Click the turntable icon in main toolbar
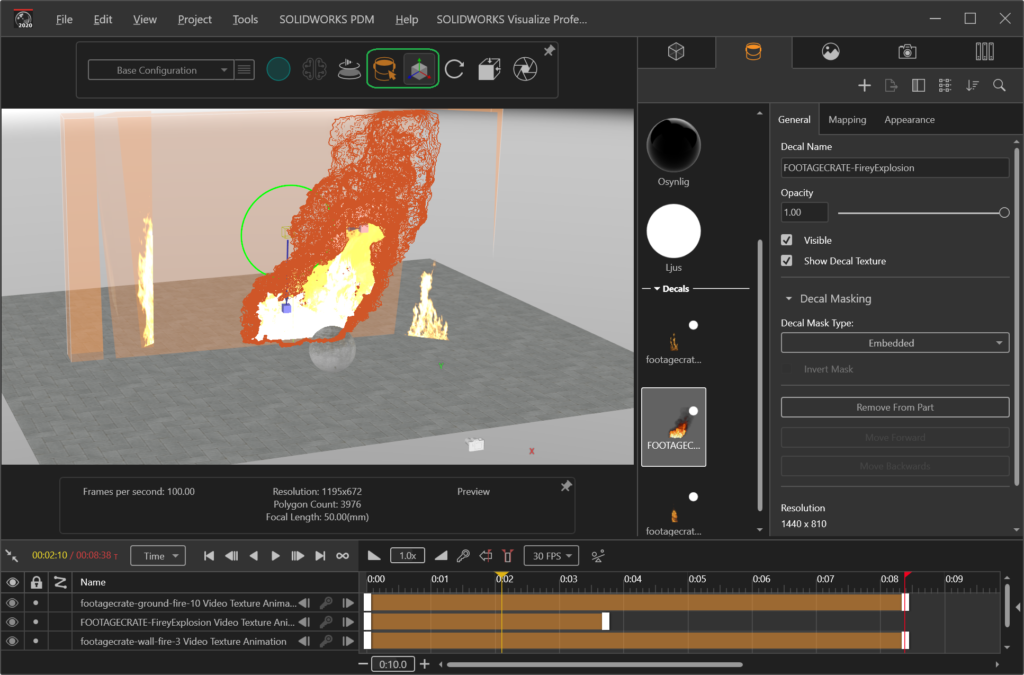 click(x=349, y=69)
